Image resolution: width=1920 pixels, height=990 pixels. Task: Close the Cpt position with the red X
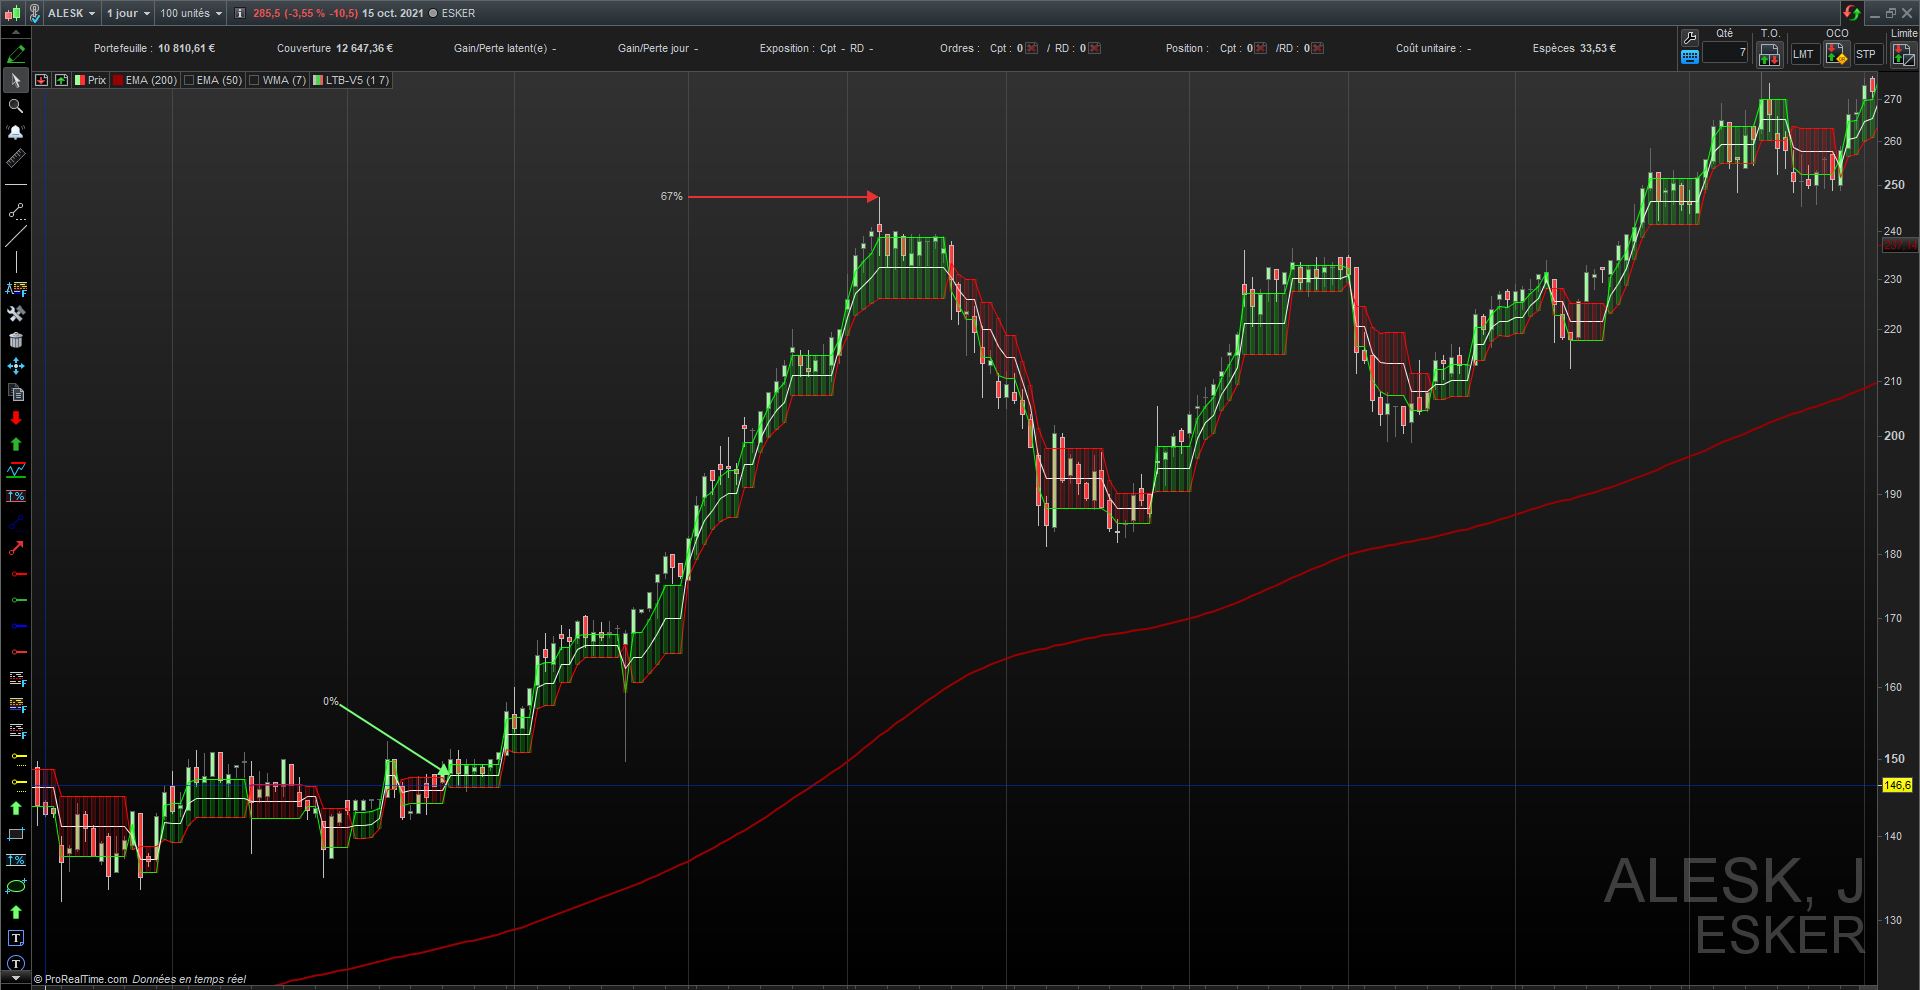click(1260, 48)
